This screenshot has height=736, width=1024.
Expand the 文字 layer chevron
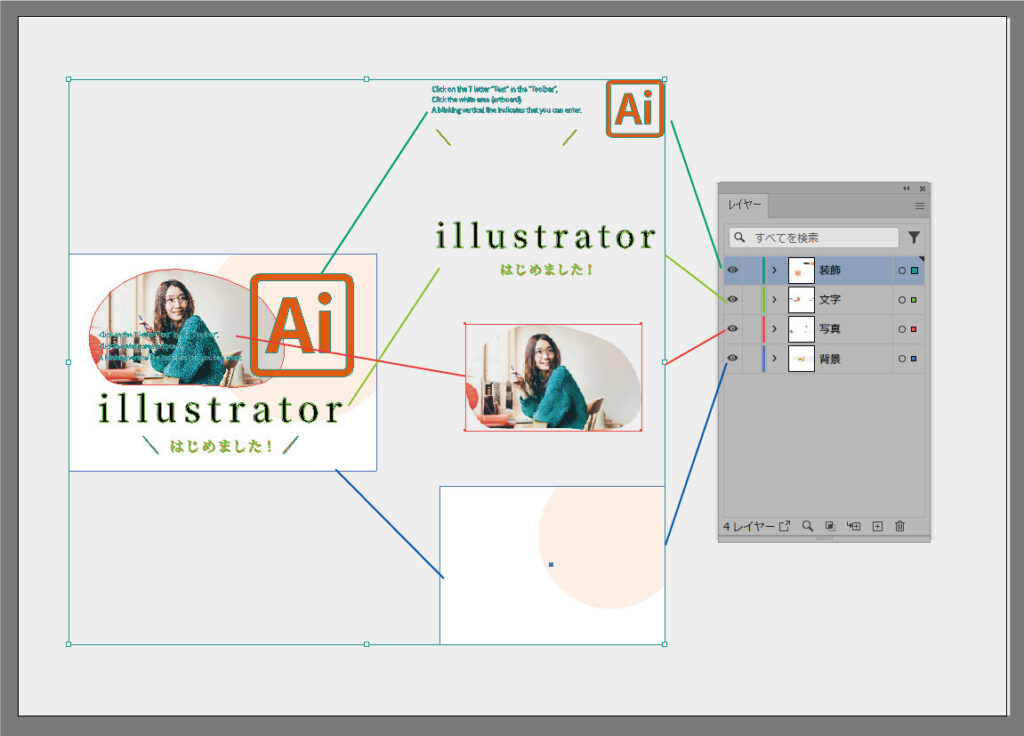pos(774,299)
